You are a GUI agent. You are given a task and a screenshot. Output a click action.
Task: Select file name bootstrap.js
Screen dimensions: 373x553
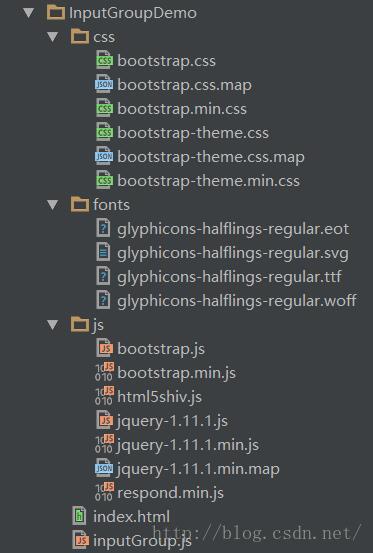tap(161, 349)
